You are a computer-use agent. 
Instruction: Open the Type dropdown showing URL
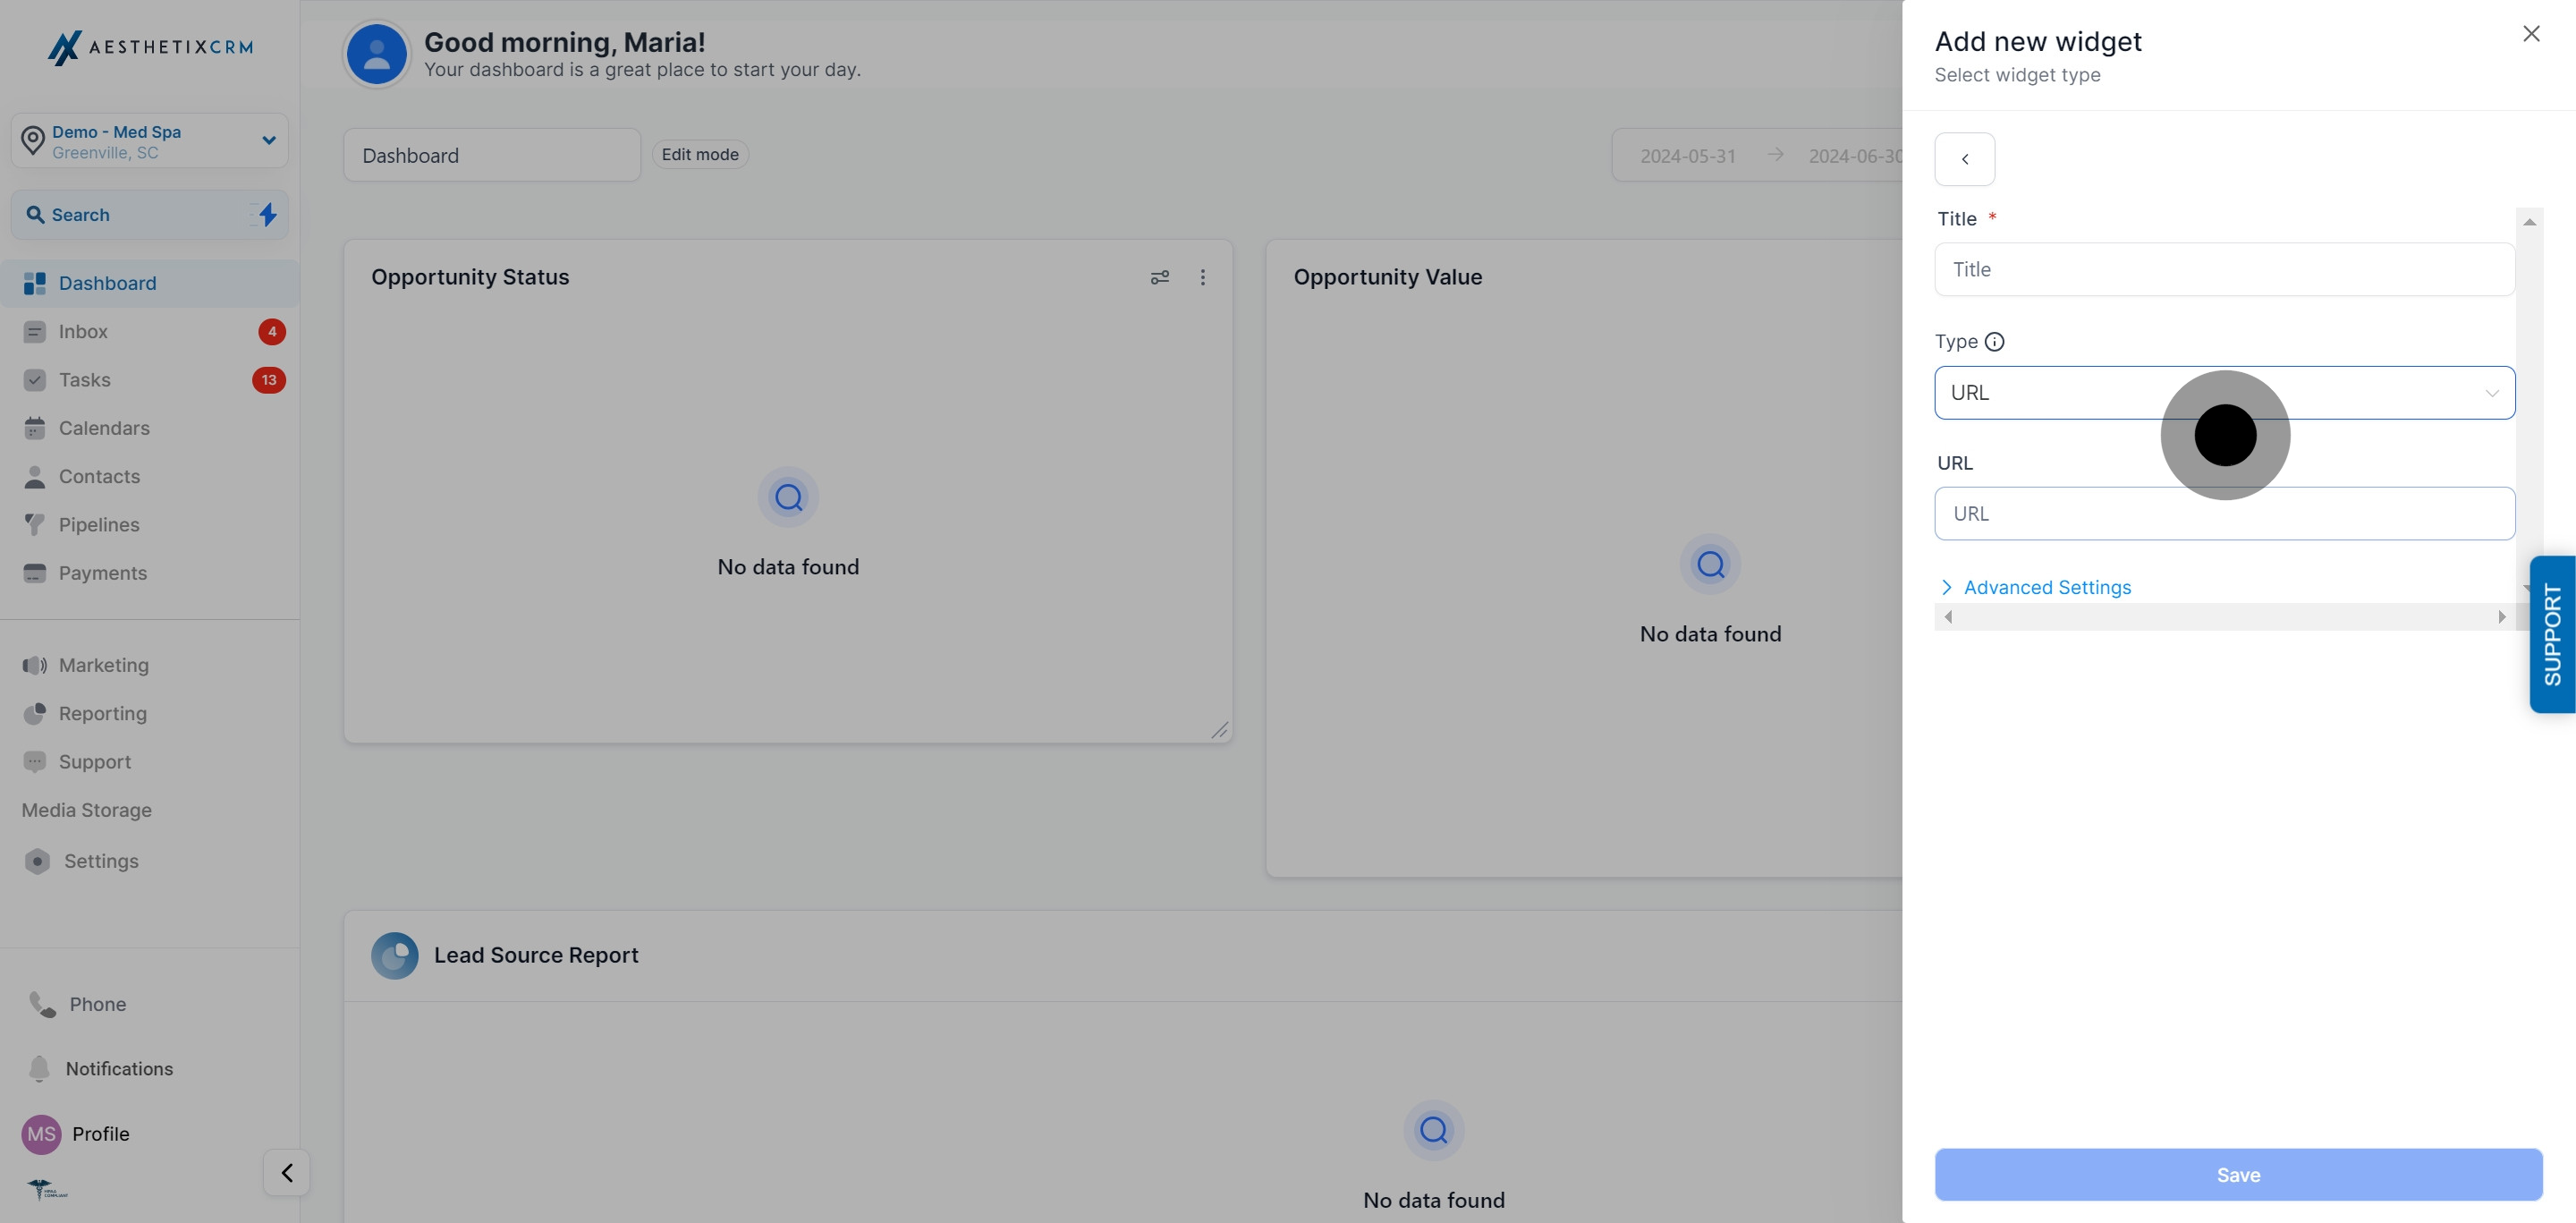tap(2224, 393)
